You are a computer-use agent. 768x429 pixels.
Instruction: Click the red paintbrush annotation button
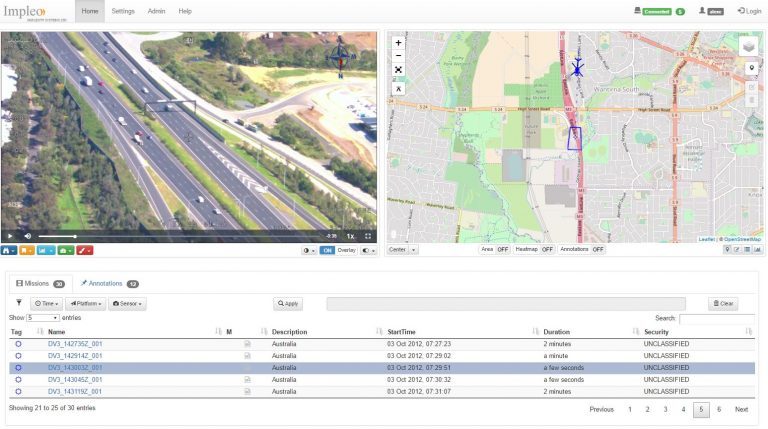(85, 250)
